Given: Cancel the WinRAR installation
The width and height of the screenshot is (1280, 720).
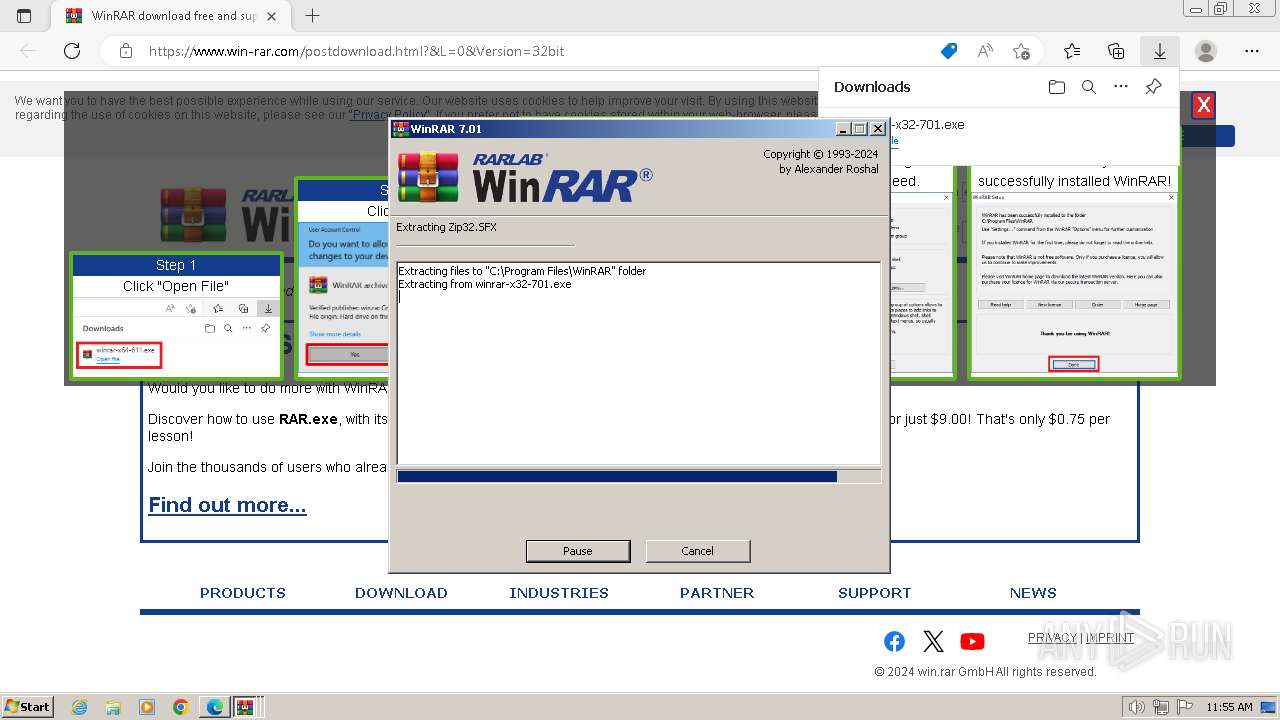Looking at the screenshot, I should click(697, 551).
